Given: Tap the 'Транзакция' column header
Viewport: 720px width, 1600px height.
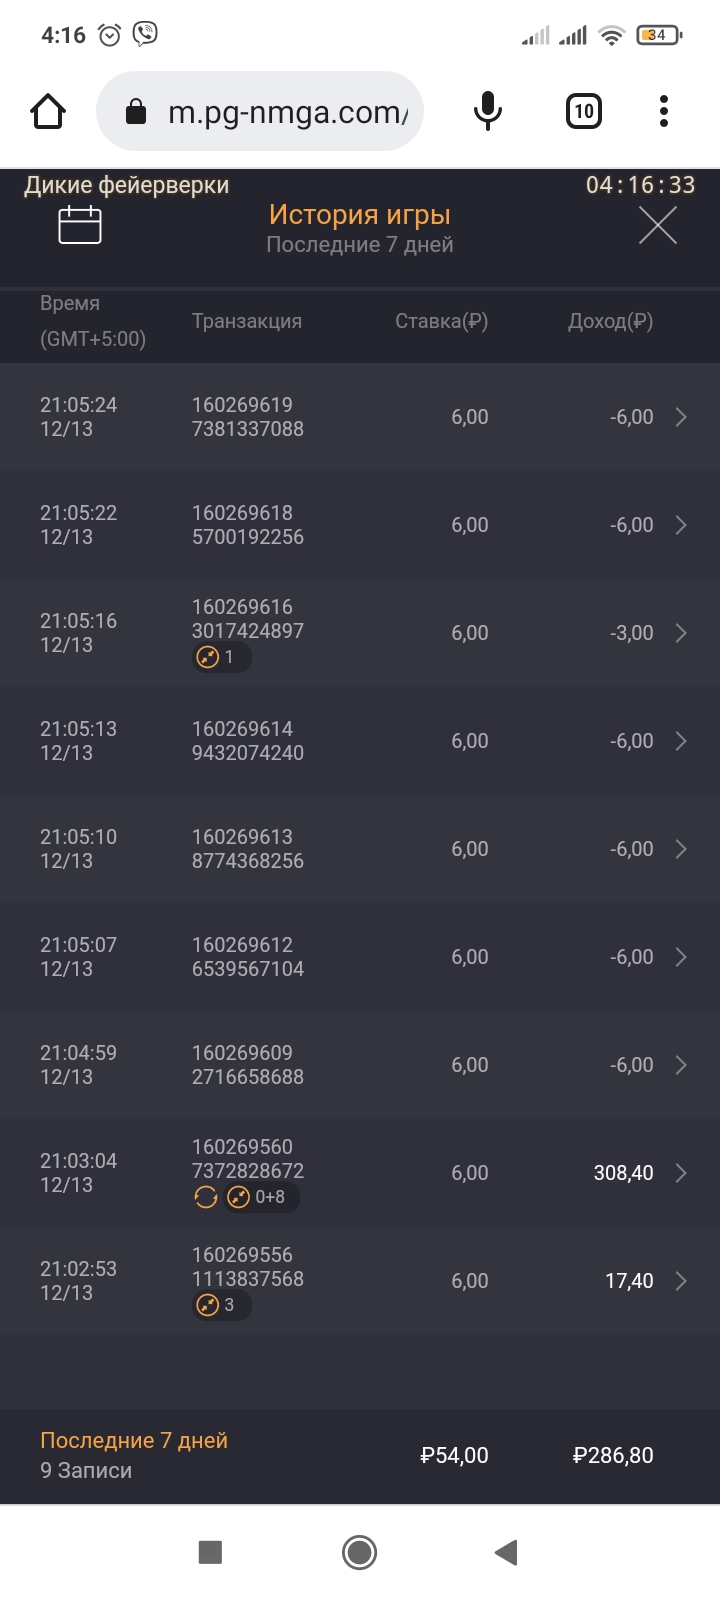Looking at the screenshot, I should point(247,321).
